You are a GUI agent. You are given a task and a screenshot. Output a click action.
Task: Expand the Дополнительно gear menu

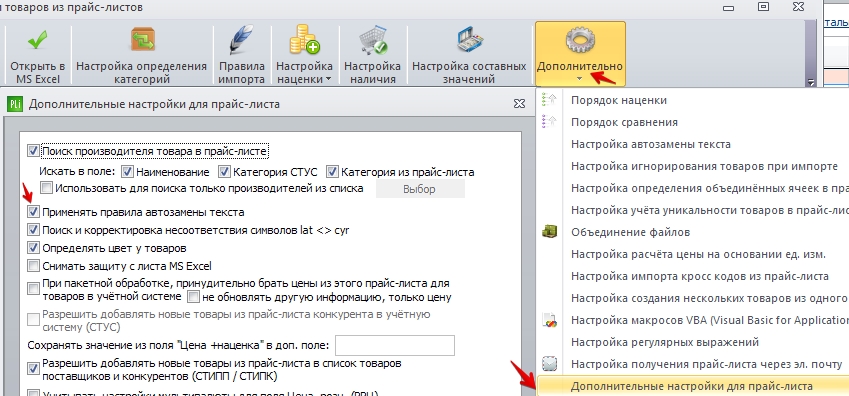click(580, 54)
